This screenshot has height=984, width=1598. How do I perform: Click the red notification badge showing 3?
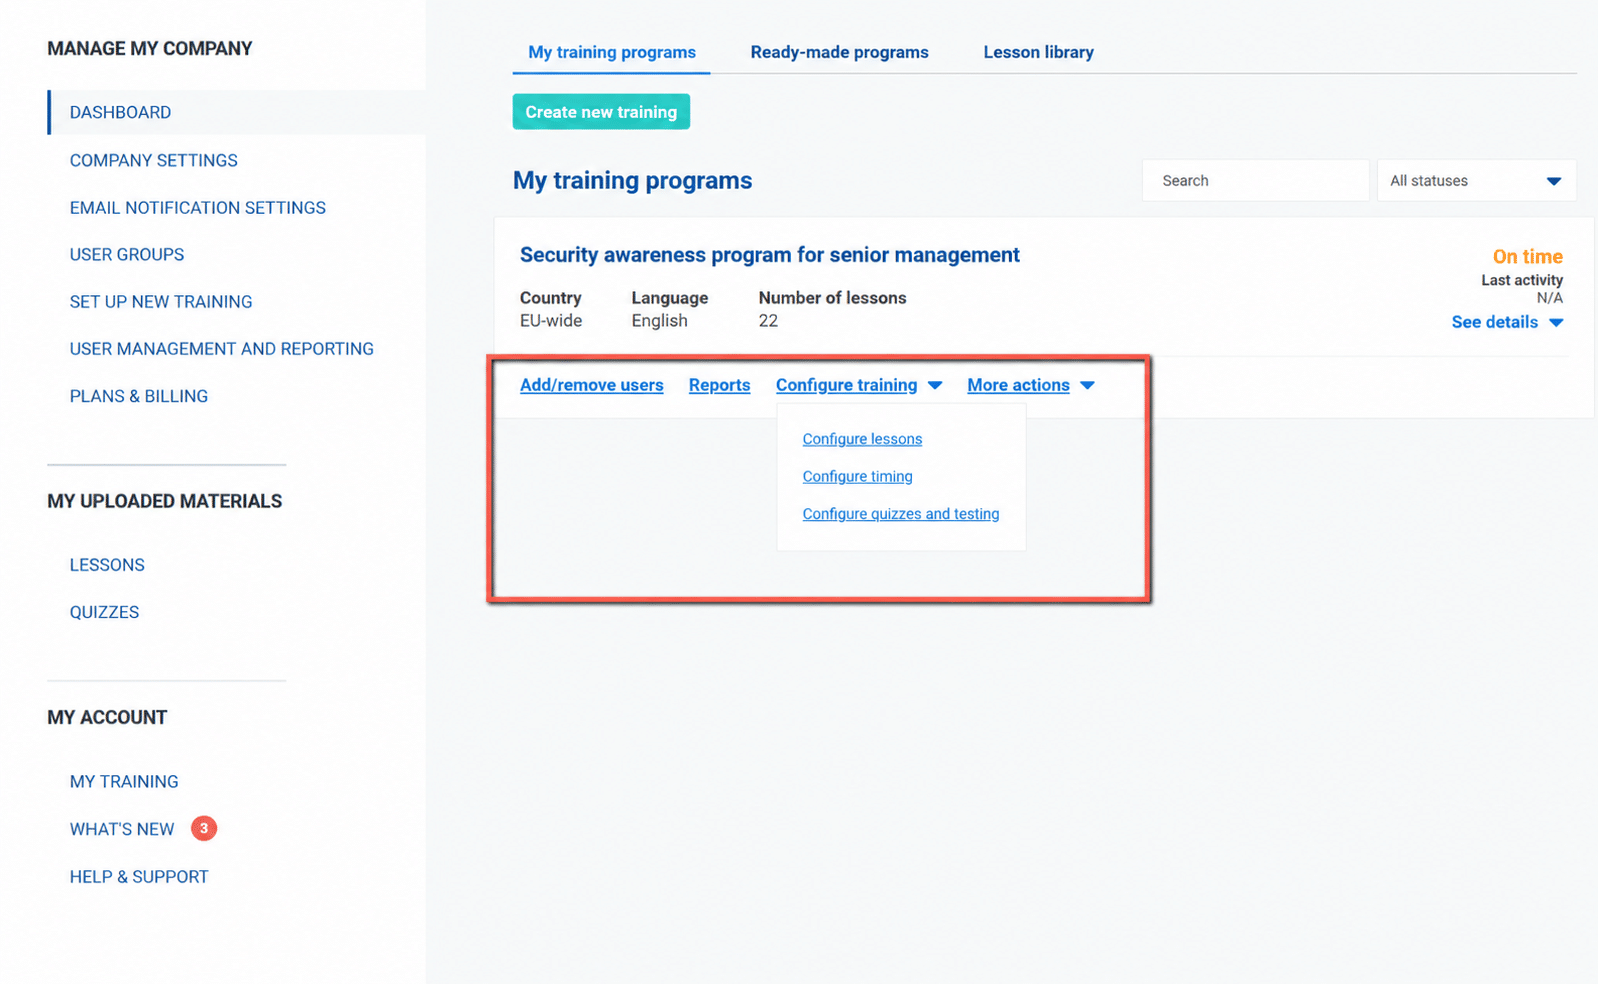tap(204, 828)
